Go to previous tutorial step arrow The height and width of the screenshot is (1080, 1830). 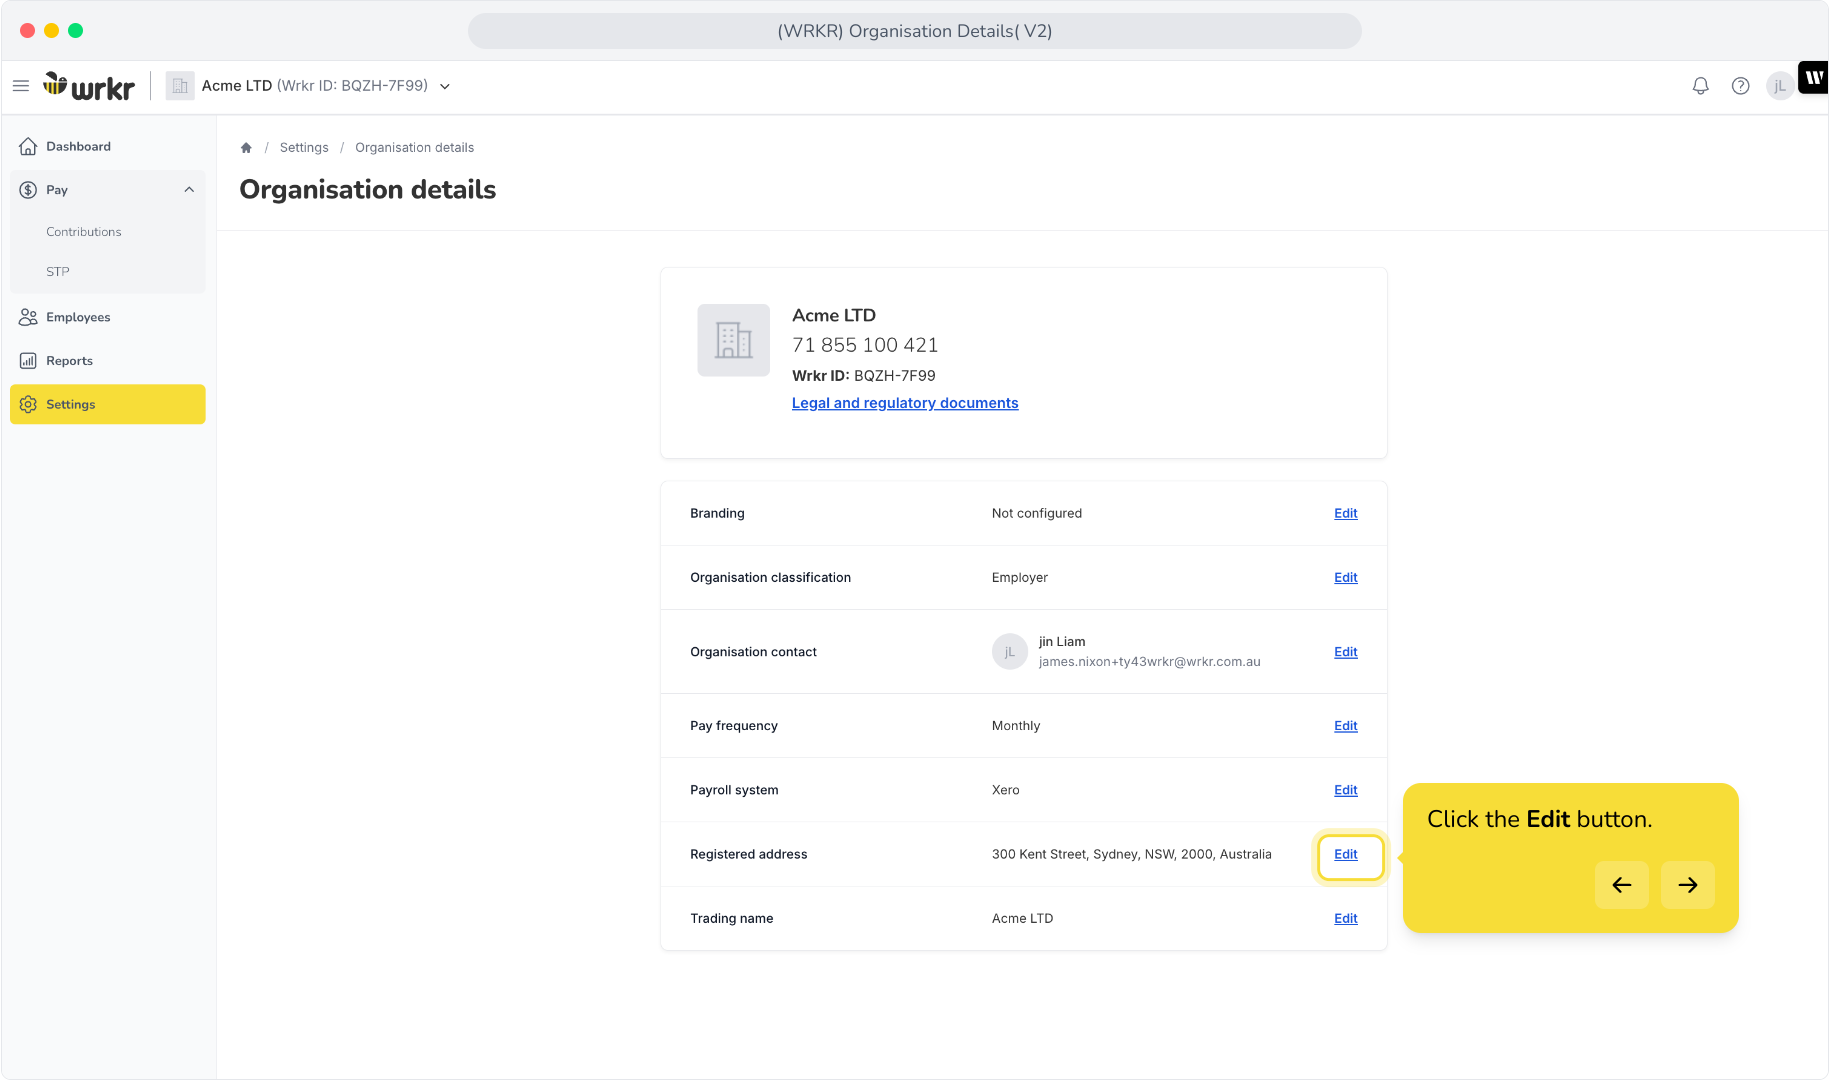click(x=1622, y=885)
